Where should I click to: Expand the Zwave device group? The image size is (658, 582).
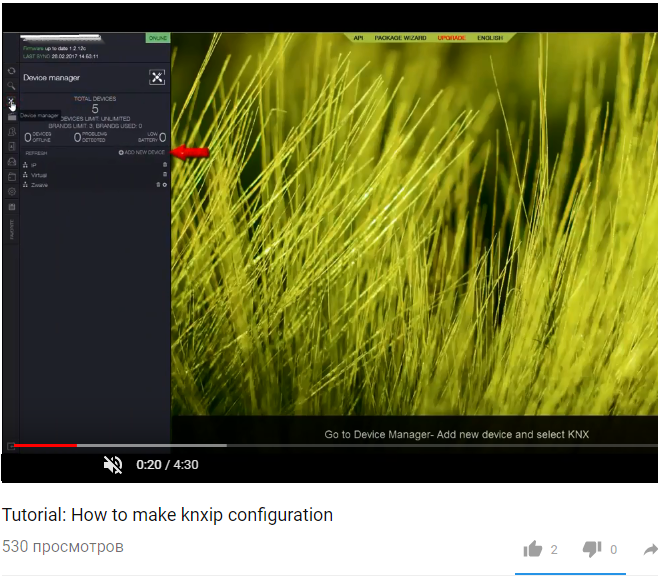tap(39, 185)
